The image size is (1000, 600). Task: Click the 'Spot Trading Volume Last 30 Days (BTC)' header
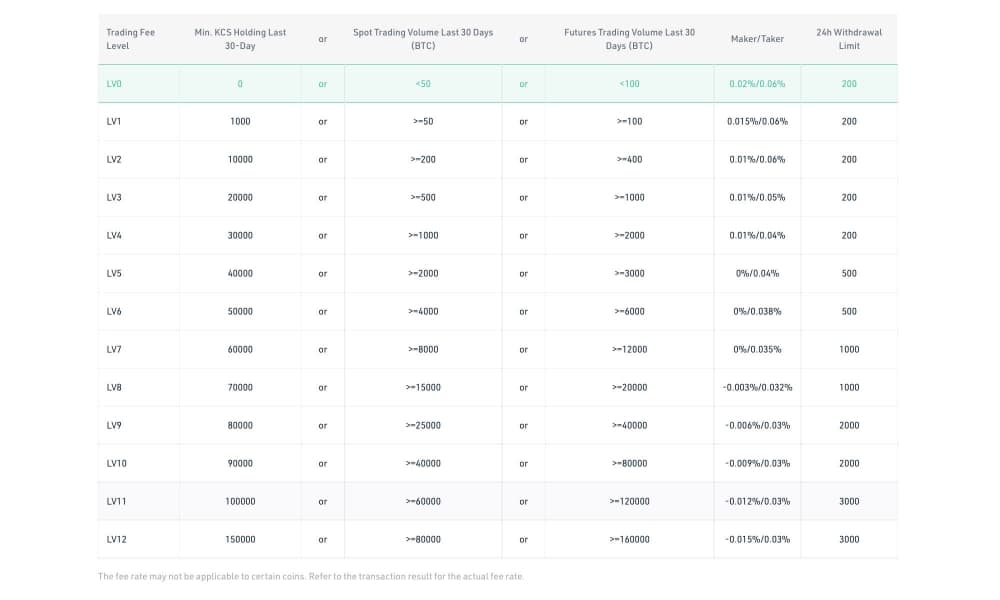point(423,39)
